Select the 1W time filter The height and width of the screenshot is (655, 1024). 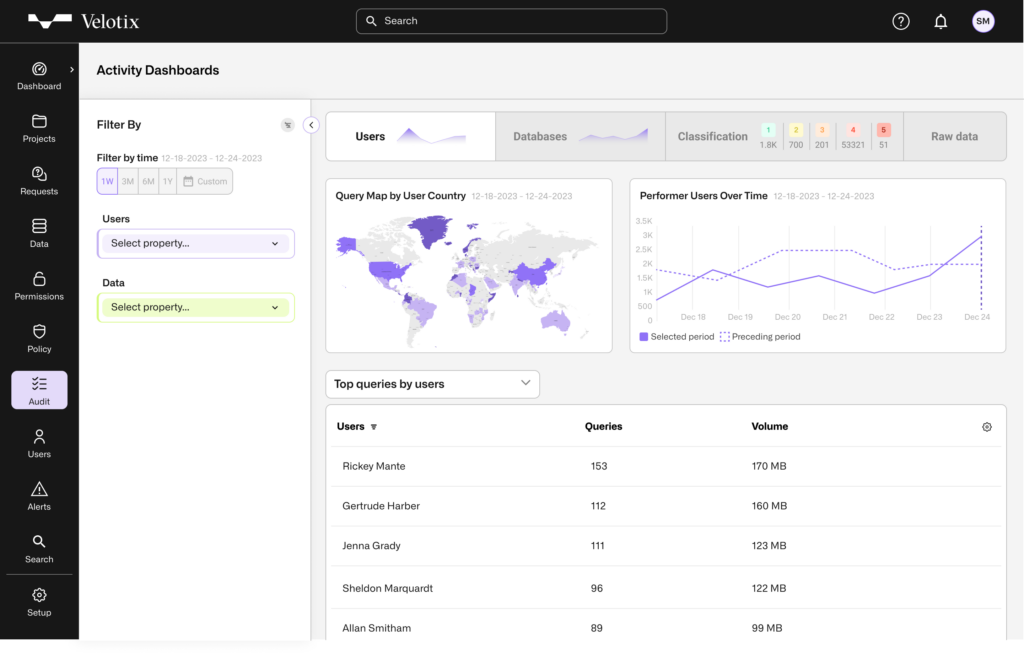pos(107,182)
